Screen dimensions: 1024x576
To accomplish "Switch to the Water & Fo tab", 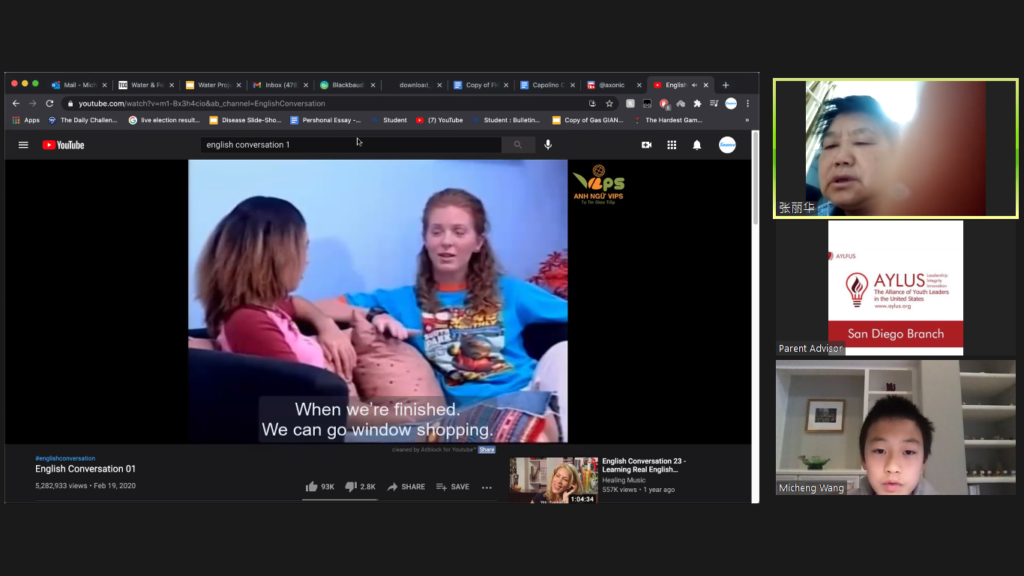I will click(146, 85).
